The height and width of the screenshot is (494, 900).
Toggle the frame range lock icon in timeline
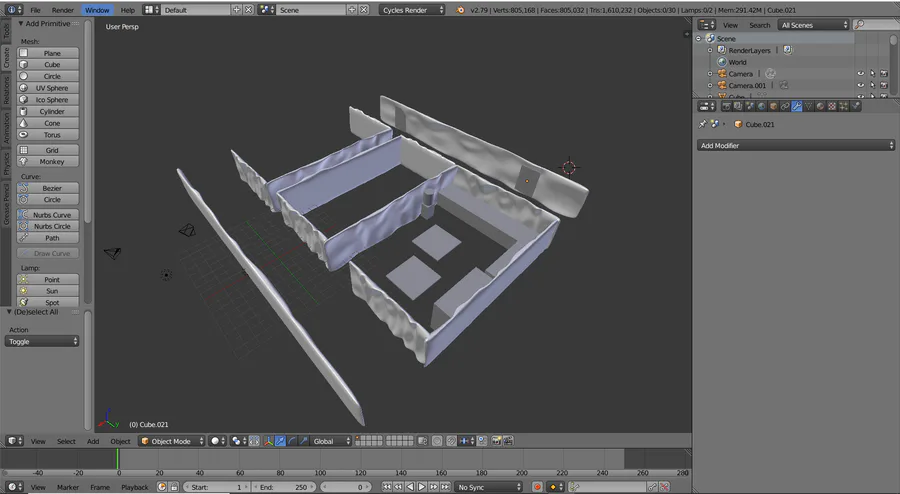pos(174,487)
